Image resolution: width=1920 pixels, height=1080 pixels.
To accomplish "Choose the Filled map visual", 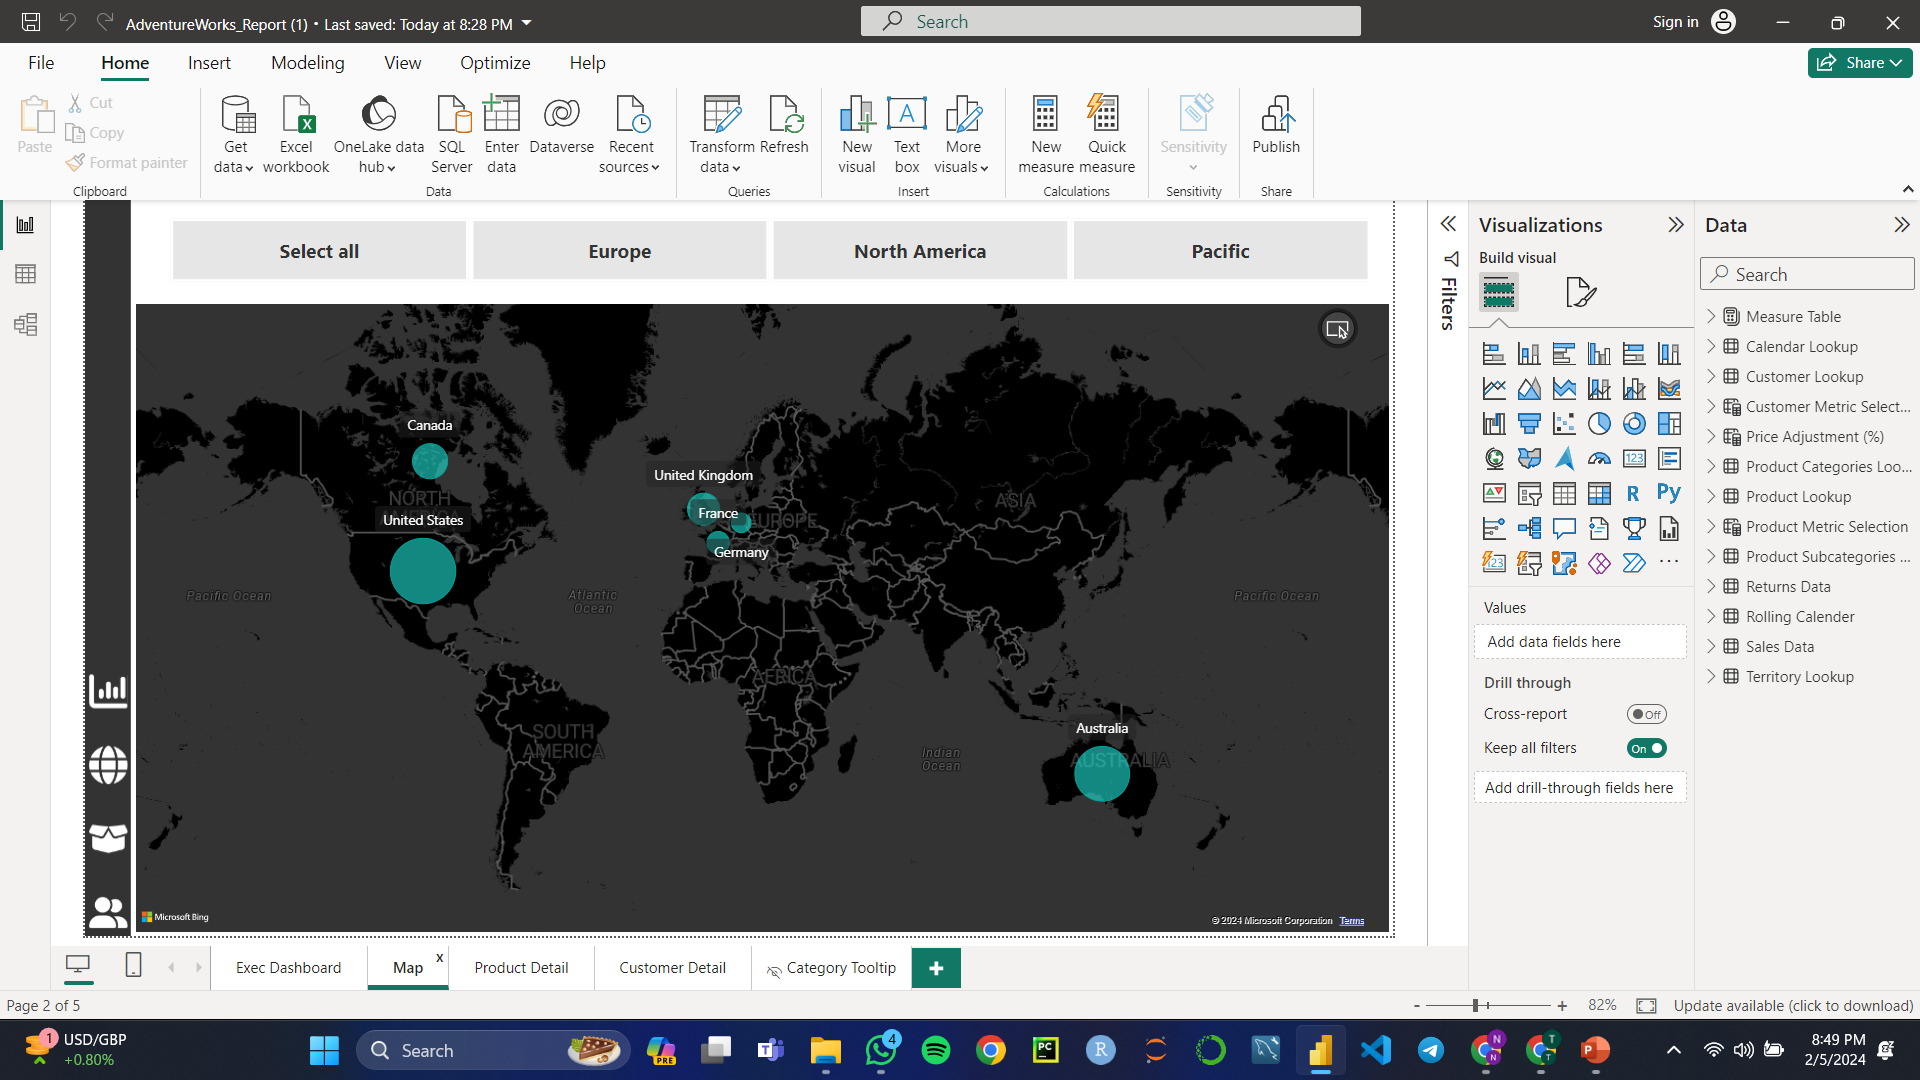I will [x=1529, y=459].
